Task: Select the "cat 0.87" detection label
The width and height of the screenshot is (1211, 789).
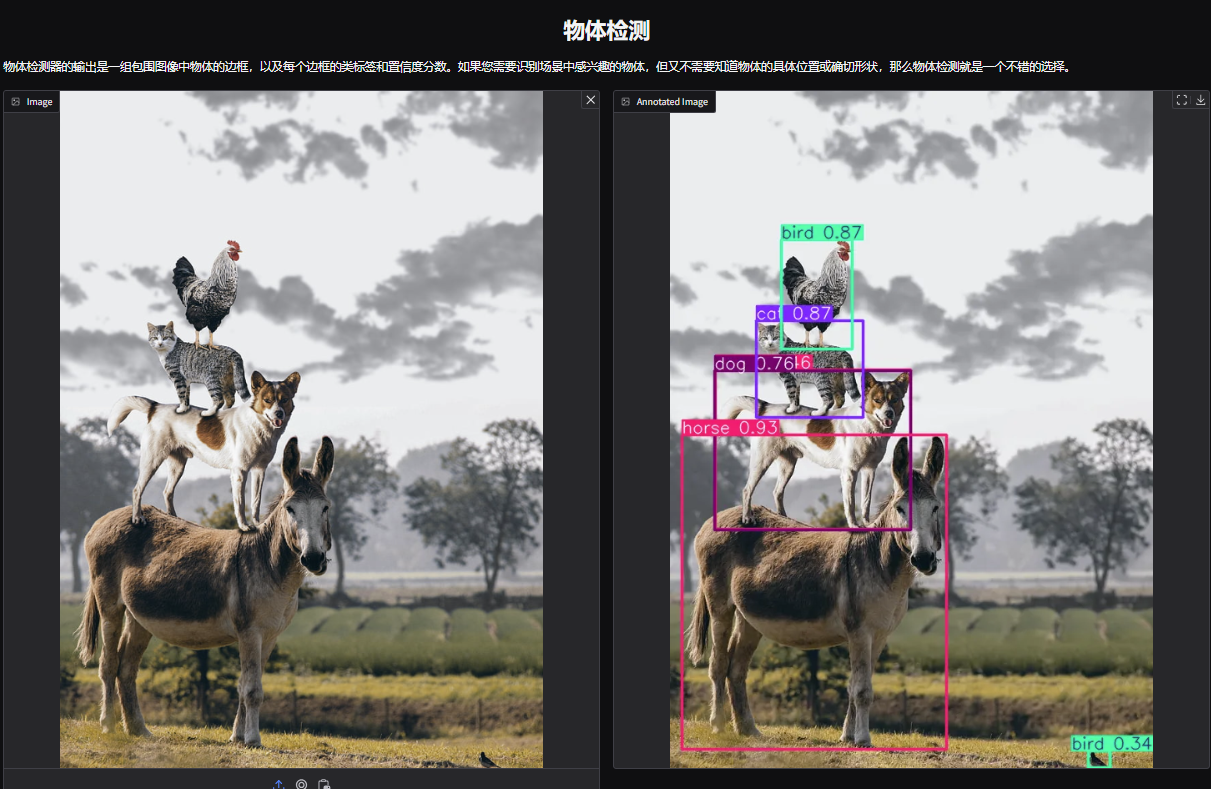Action: coord(794,314)
